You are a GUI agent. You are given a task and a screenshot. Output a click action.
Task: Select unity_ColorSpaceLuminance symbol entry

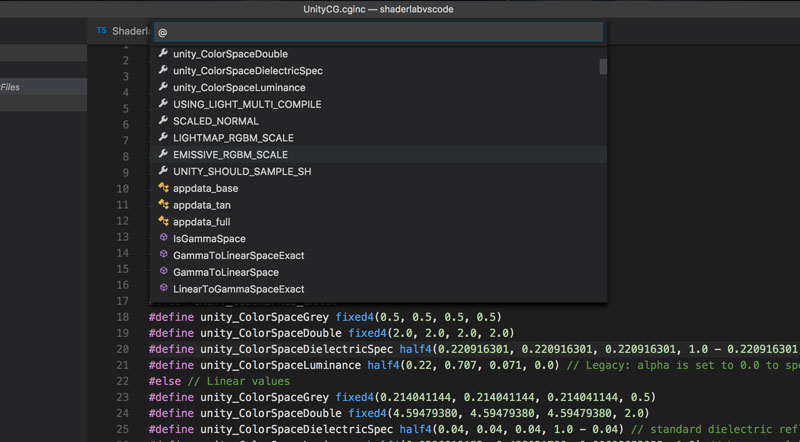coord(378,87)
